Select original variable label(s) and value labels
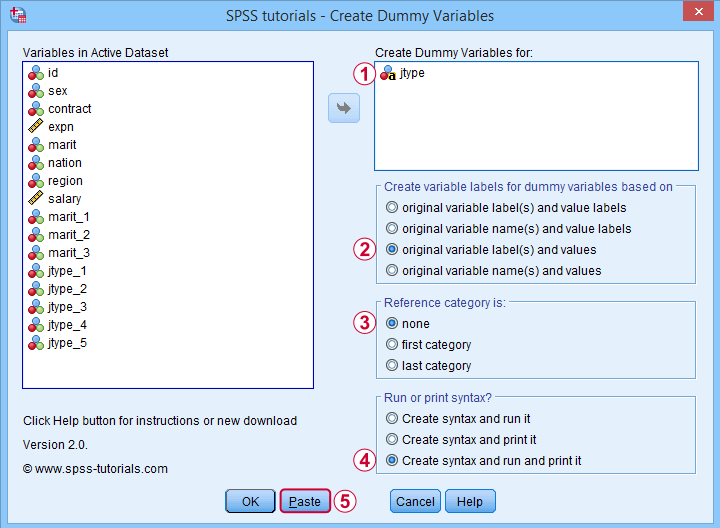Screen dimensions: 720x528 [506, 208]
